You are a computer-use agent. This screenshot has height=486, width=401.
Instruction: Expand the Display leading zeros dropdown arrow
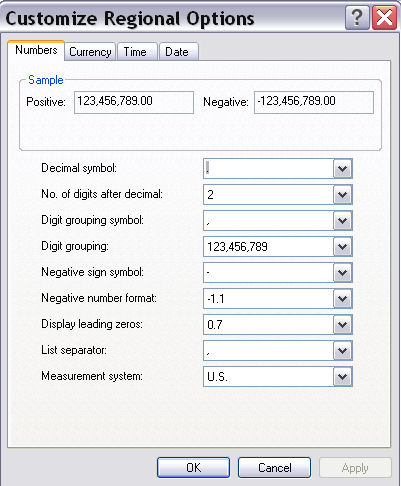coord(342,325)
